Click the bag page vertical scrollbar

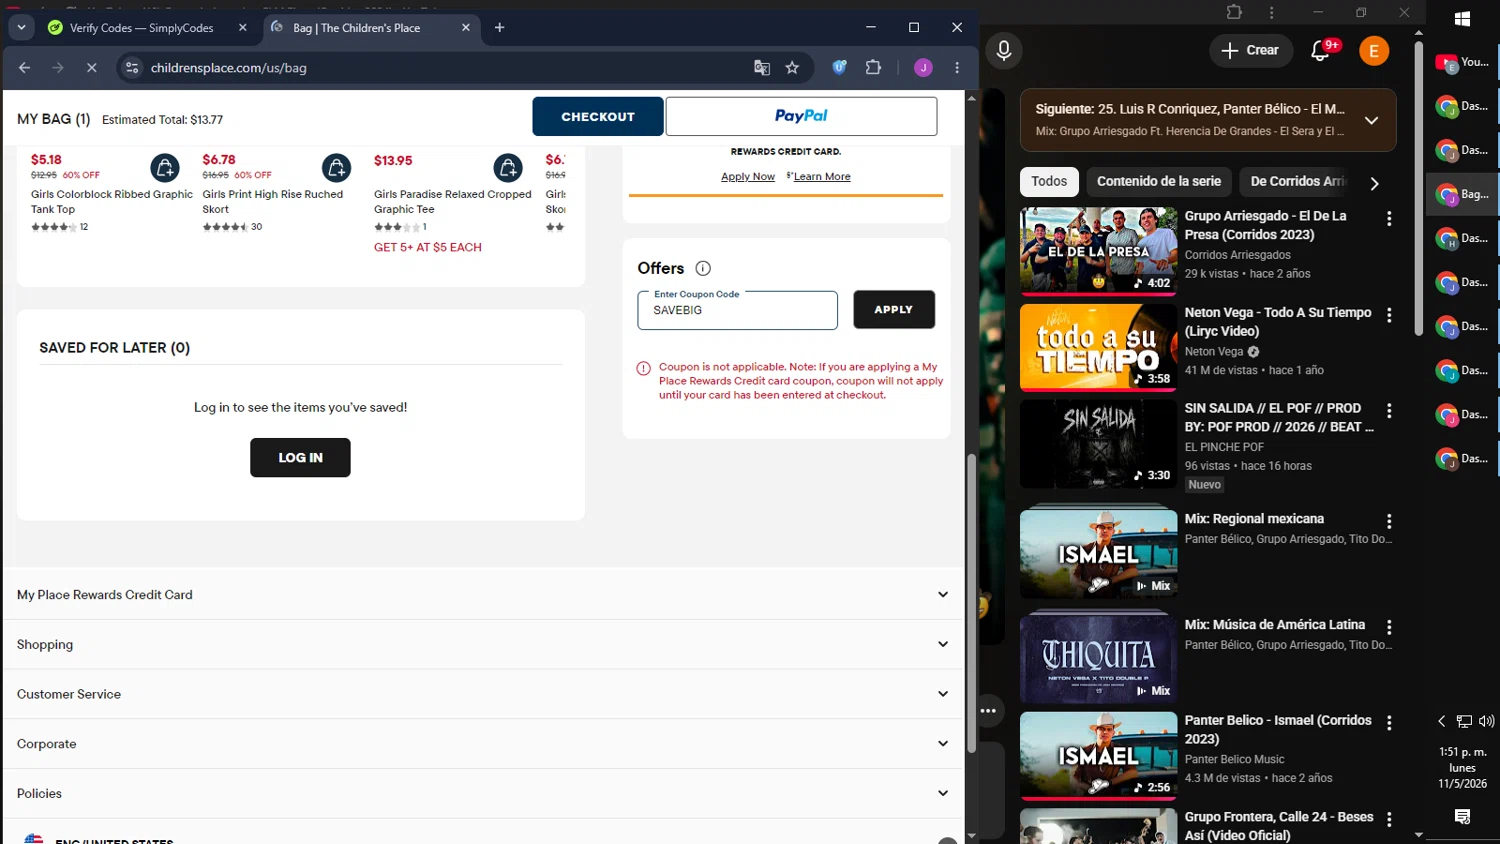[971, 604]
